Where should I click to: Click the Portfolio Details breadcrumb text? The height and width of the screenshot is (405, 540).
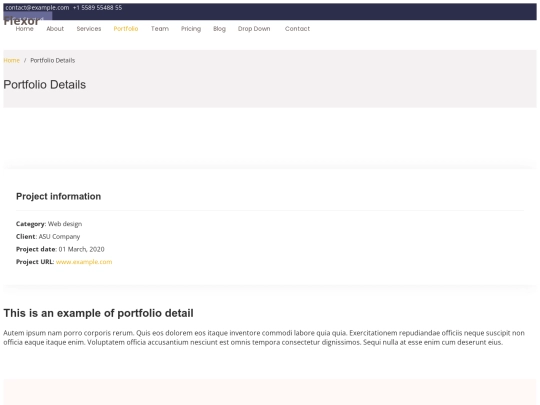pos(53,61)
